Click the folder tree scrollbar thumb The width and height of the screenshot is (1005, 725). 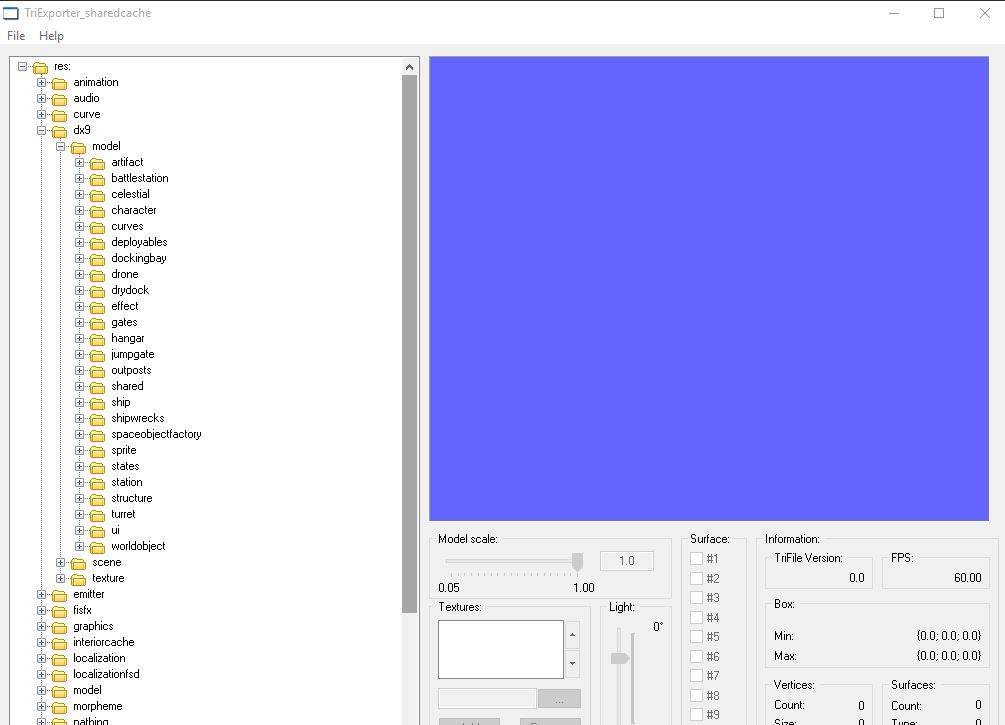coord(410,344)
